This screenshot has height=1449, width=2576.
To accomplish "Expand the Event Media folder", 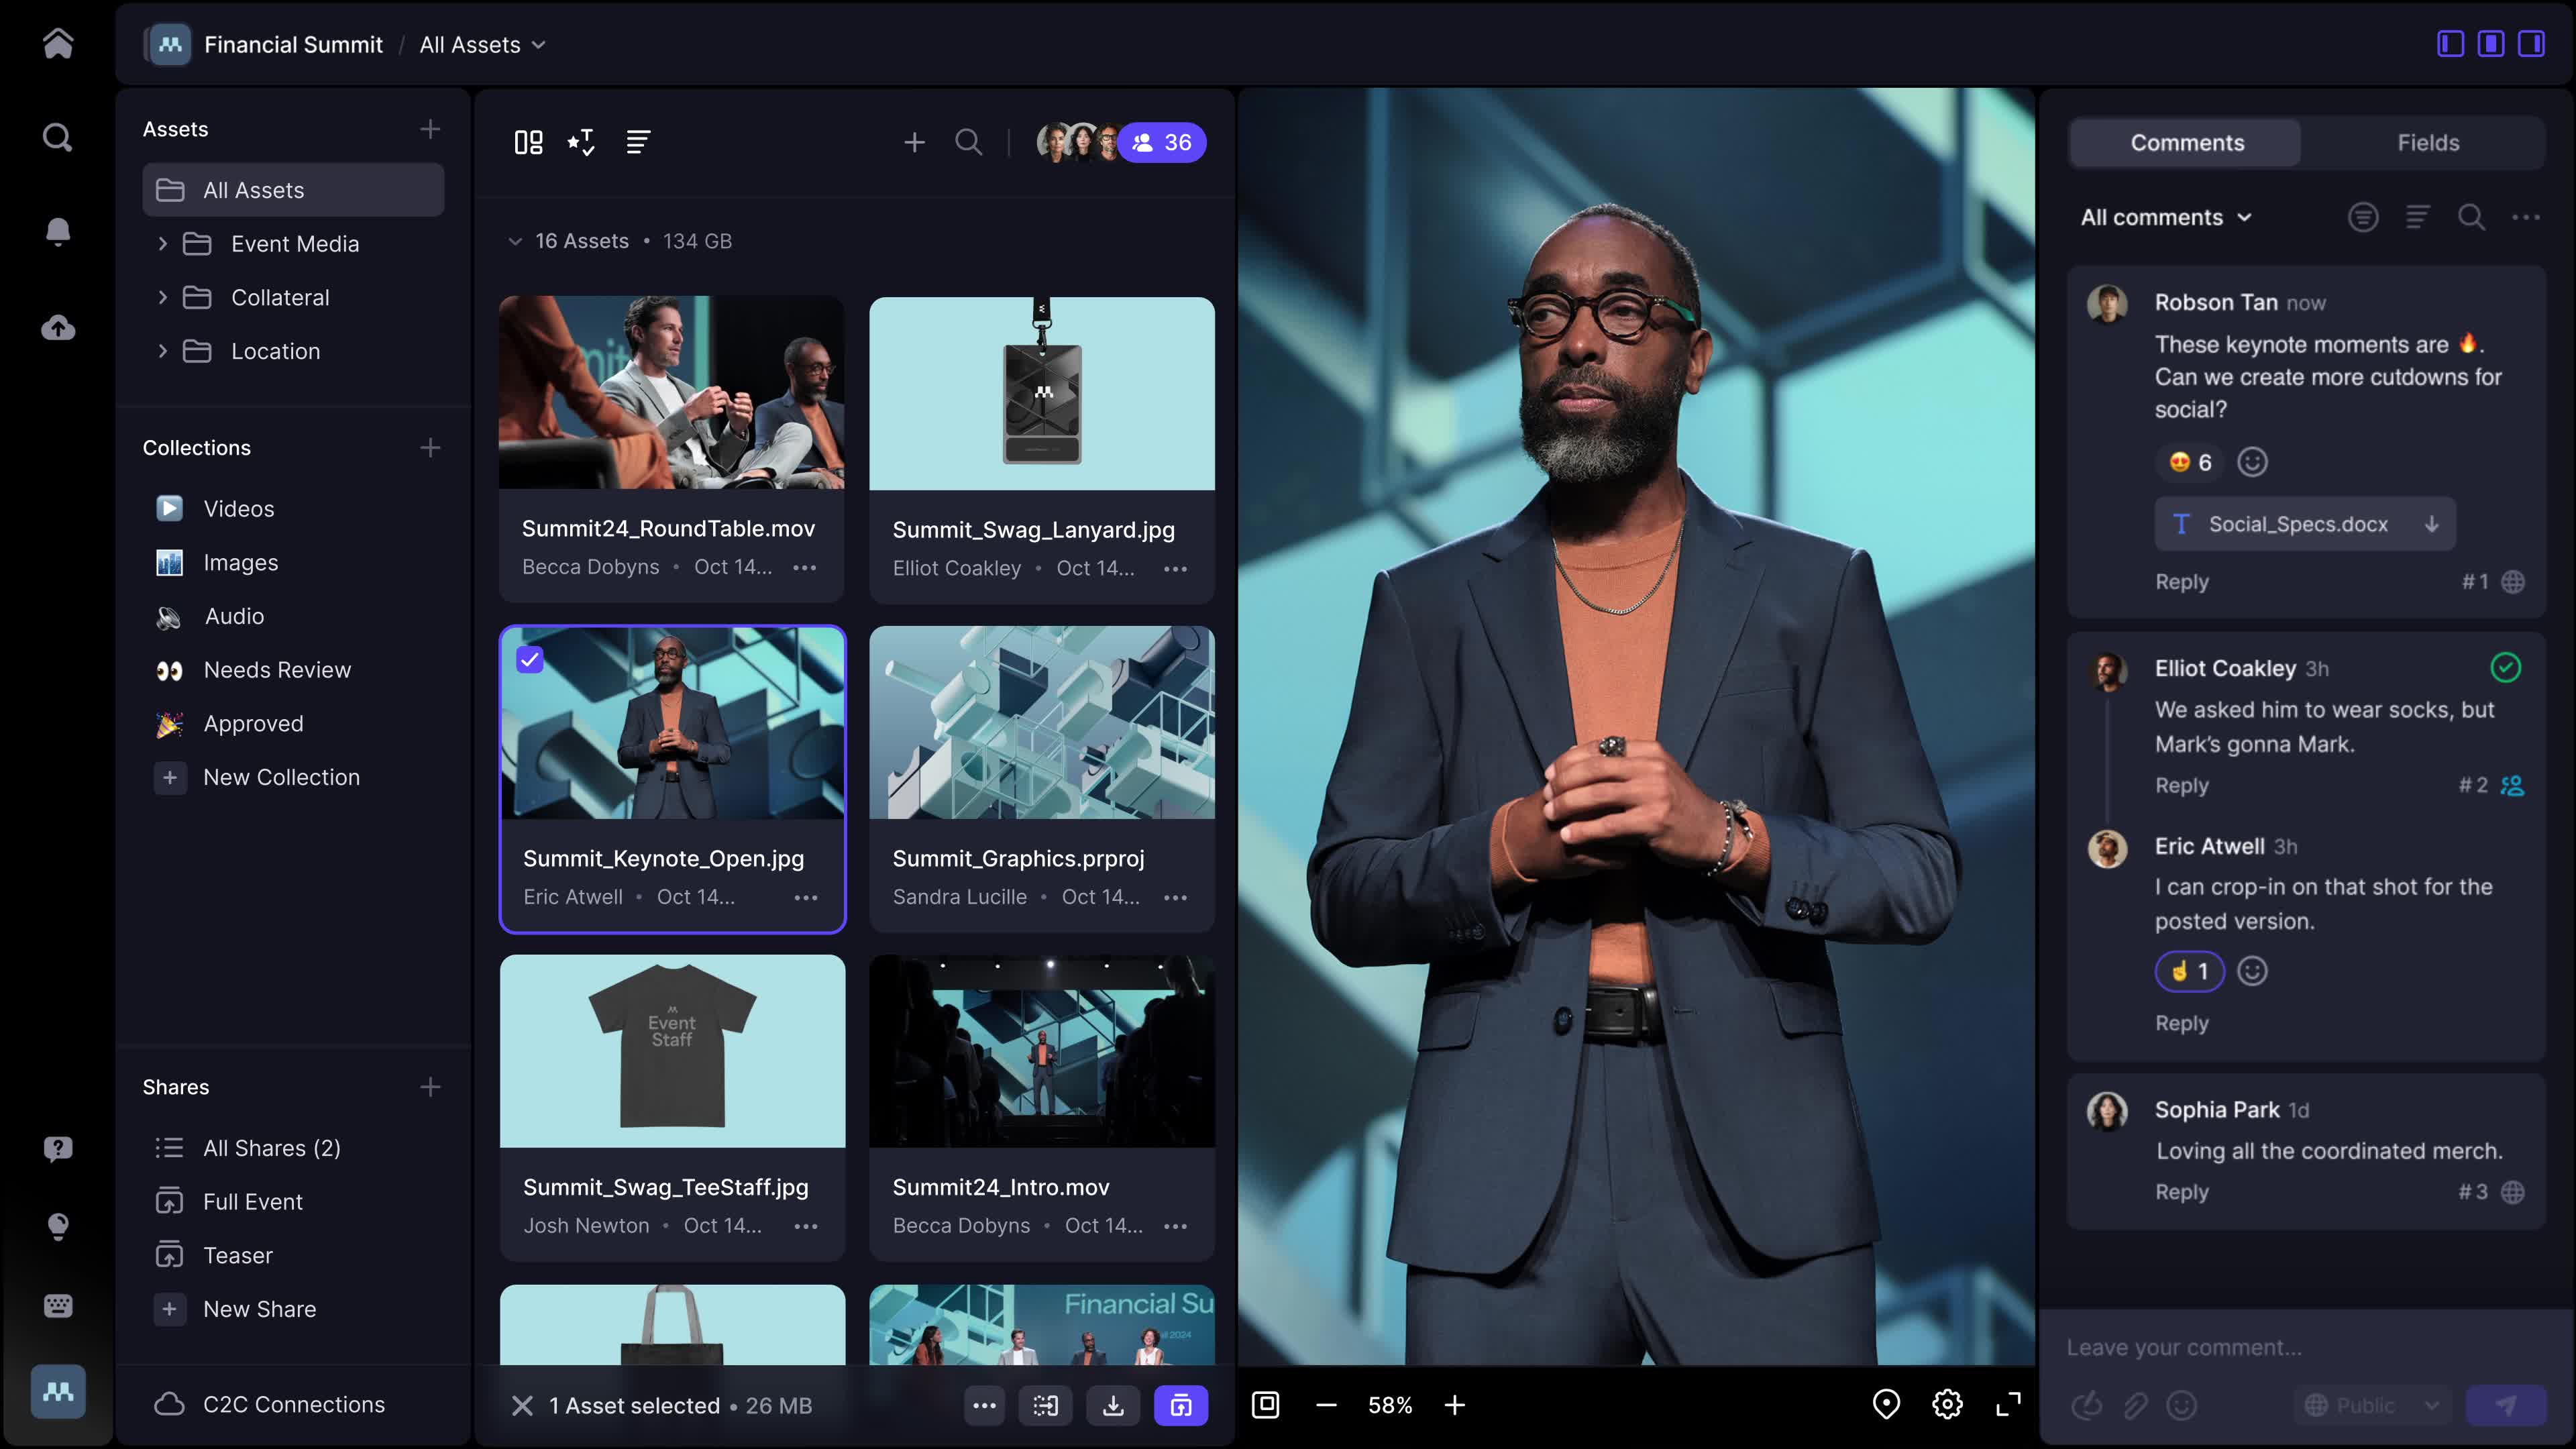I will click(162, 243).
